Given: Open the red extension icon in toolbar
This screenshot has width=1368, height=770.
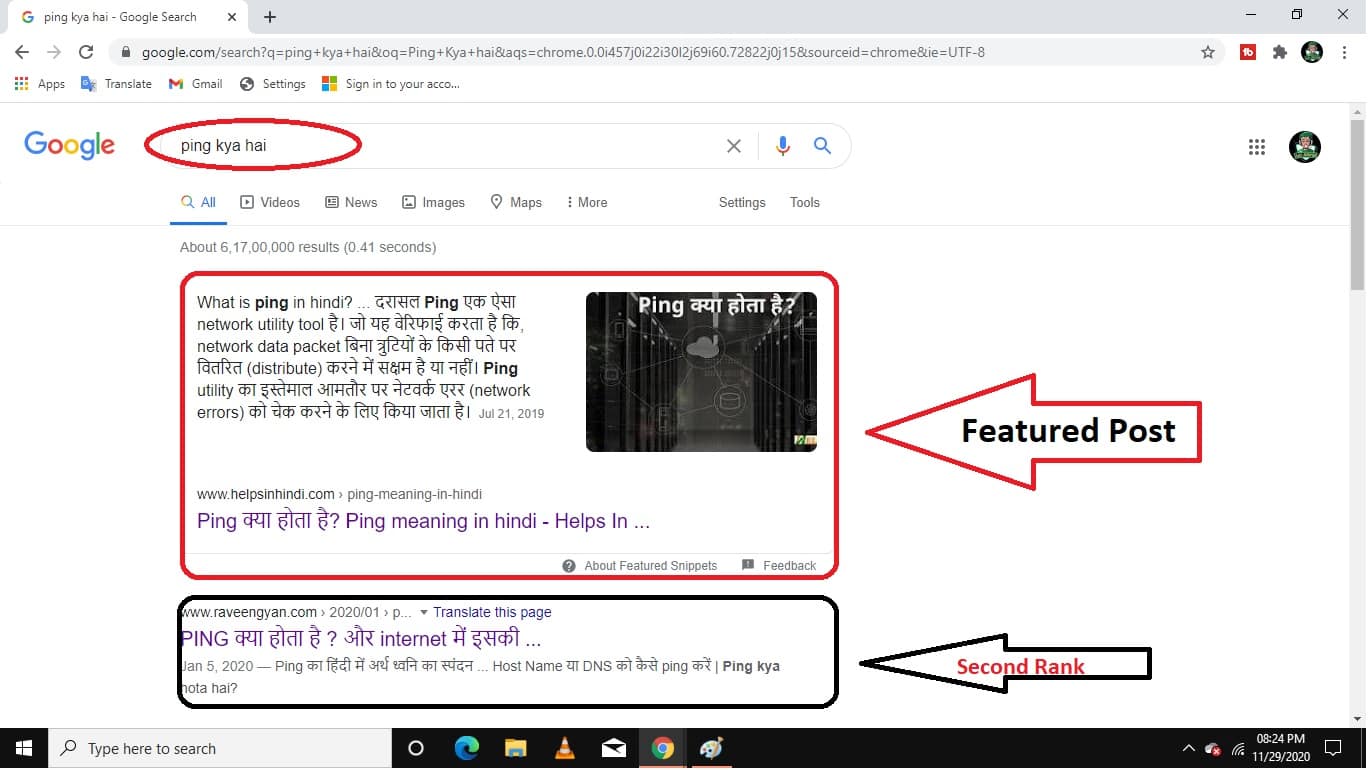Looking at the screenshot, I should click(1248, 52).
